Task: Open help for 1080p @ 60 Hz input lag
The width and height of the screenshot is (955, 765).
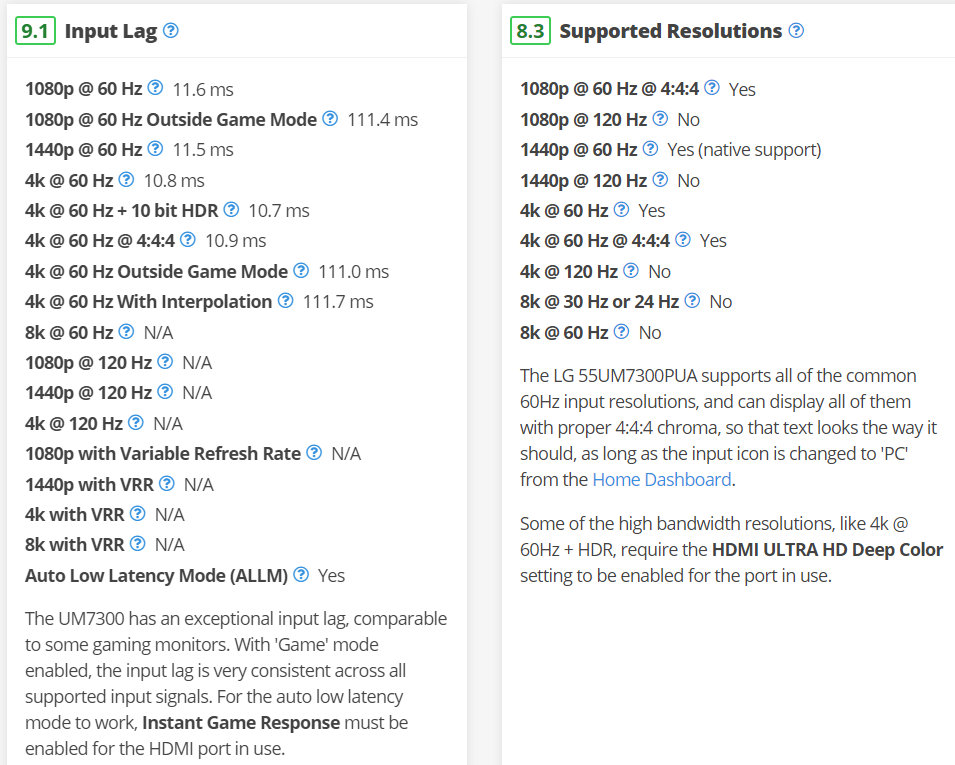Action: coord(155,88)
